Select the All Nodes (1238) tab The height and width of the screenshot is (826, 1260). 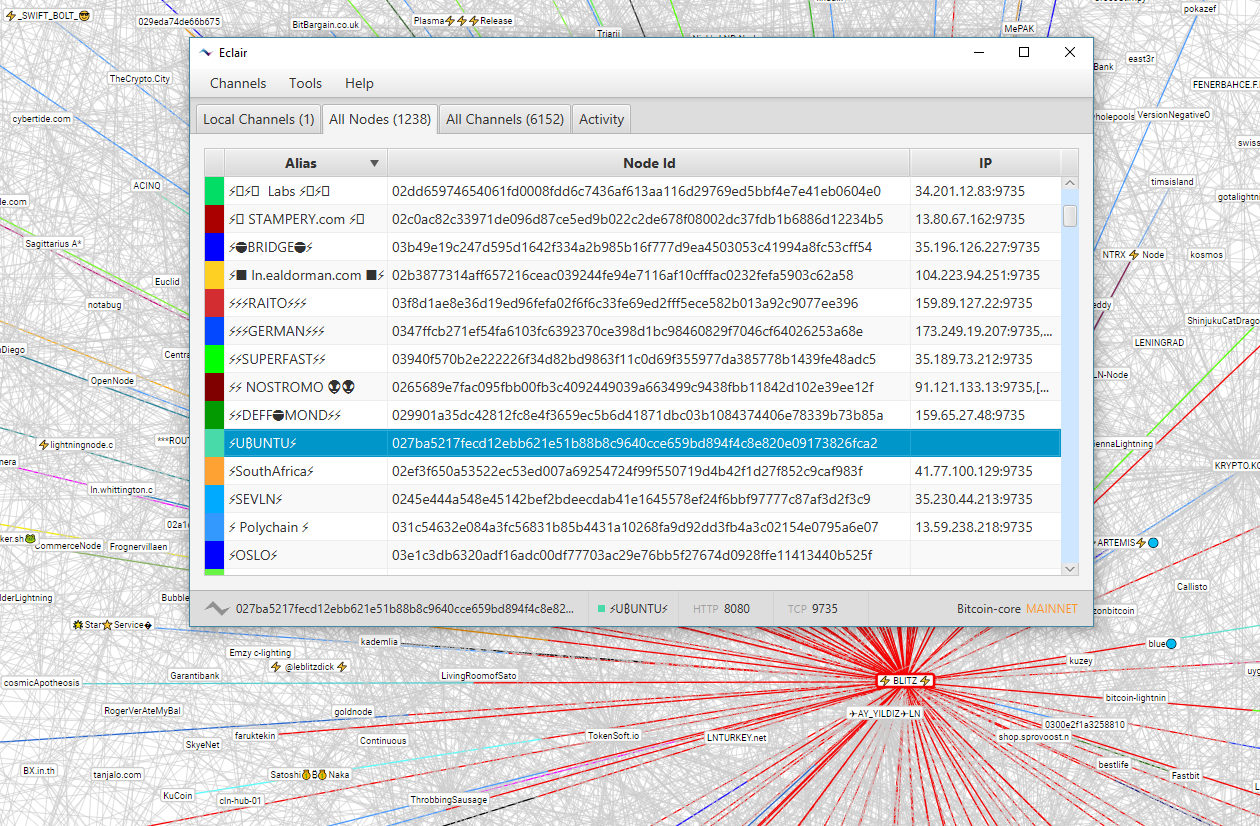(380, 119)
